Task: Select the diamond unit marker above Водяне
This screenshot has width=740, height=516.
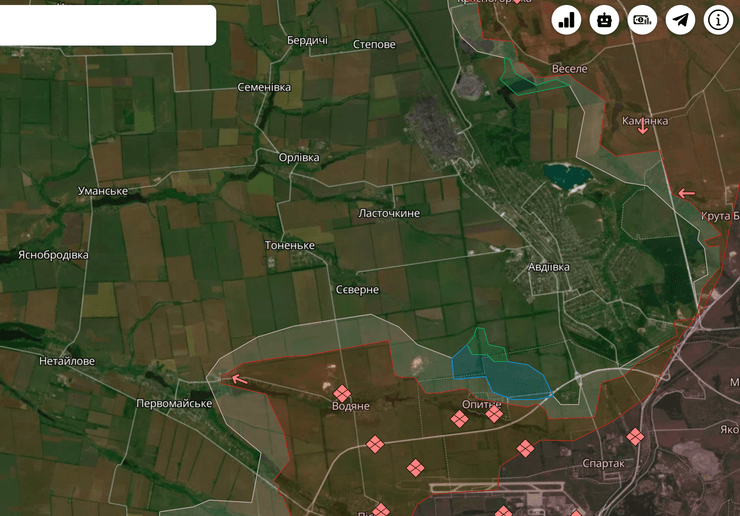Action: tap(342, 393)
